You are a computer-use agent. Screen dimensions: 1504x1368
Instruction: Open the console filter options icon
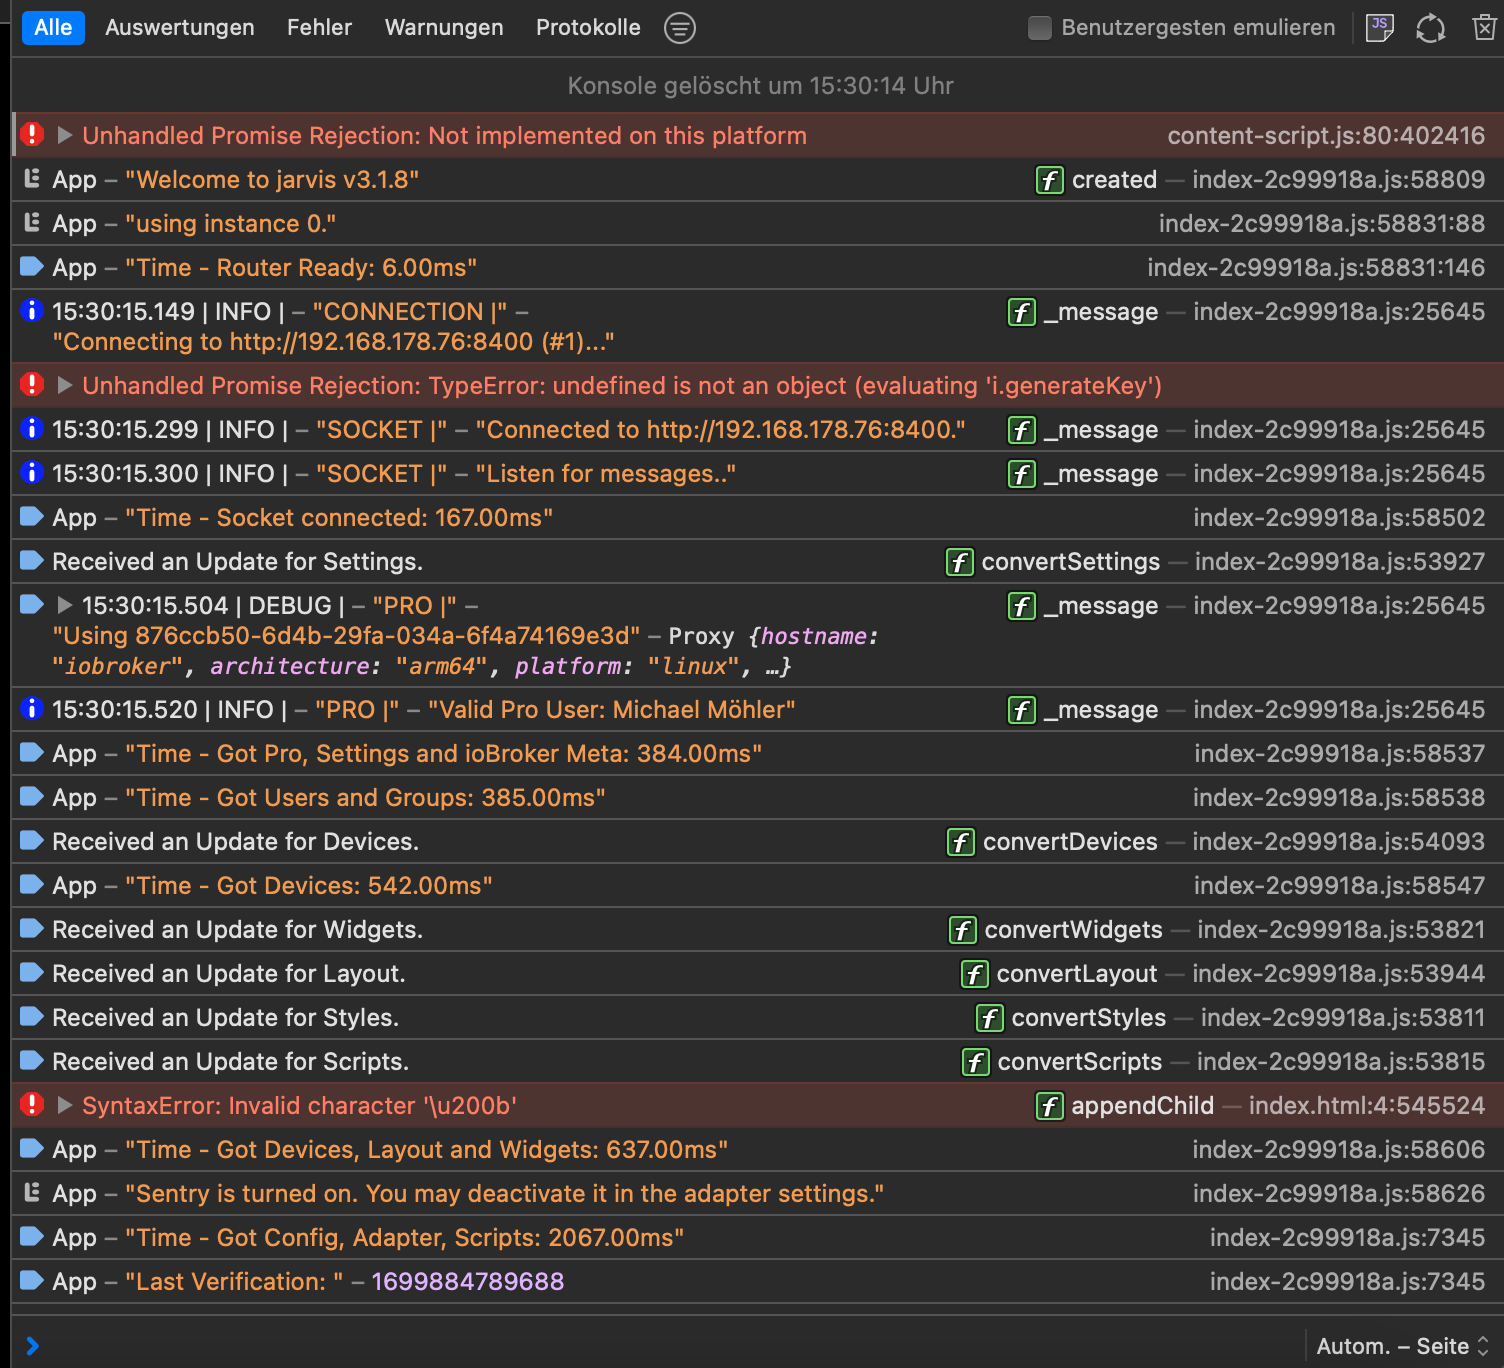point(680,28)
